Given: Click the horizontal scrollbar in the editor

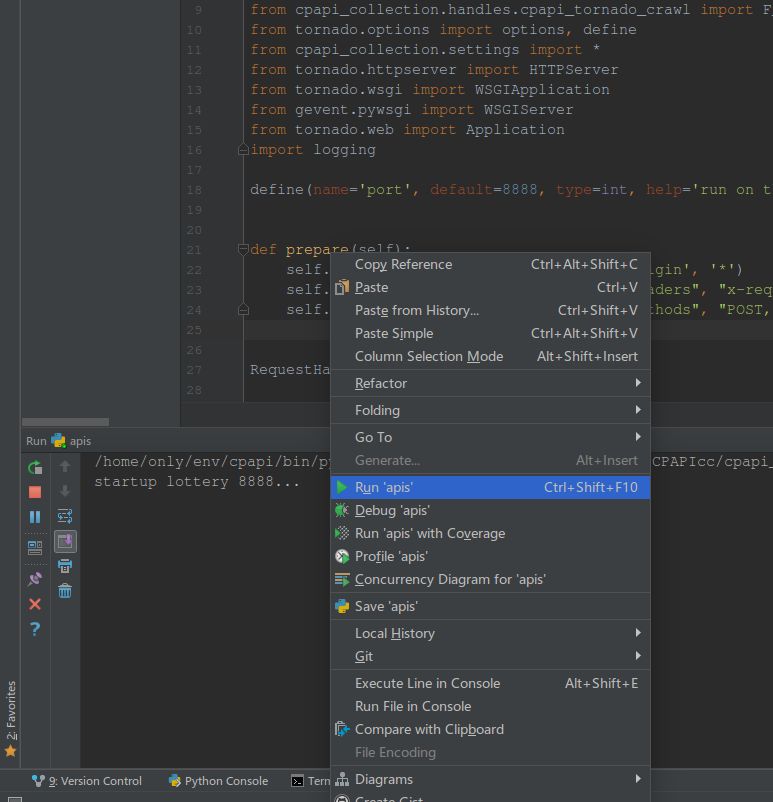Looking at the screenshot, I should coord(65,422).
